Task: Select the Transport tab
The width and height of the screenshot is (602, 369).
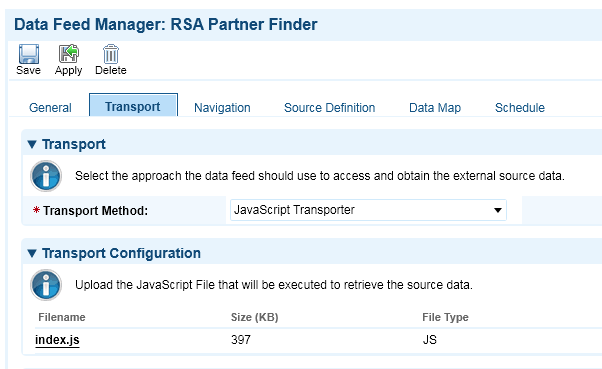Action: coord(133,105)
